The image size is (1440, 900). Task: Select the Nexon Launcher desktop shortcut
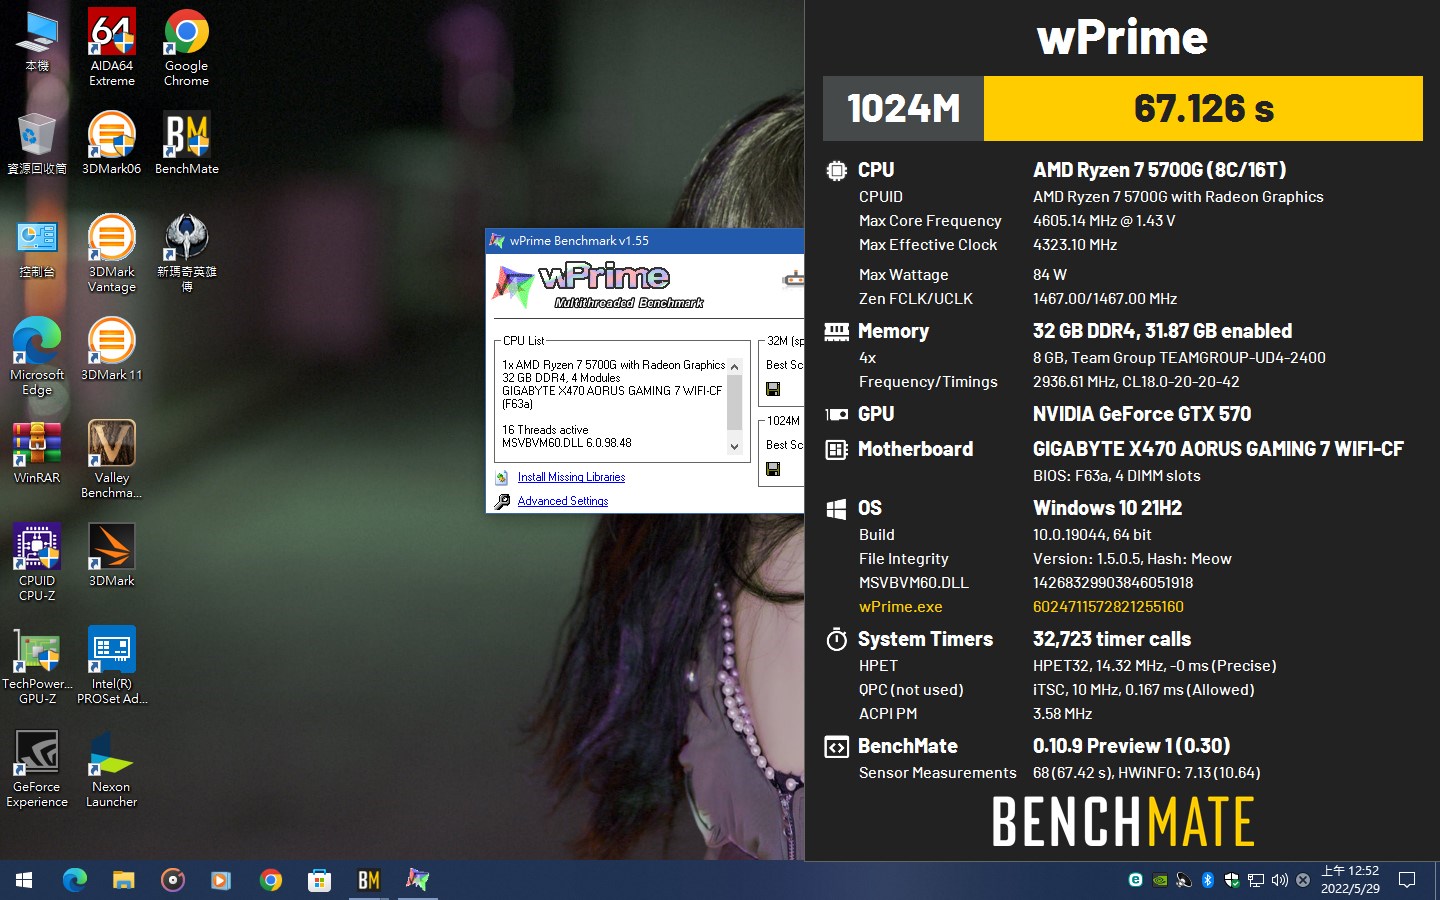pos(111,768)
